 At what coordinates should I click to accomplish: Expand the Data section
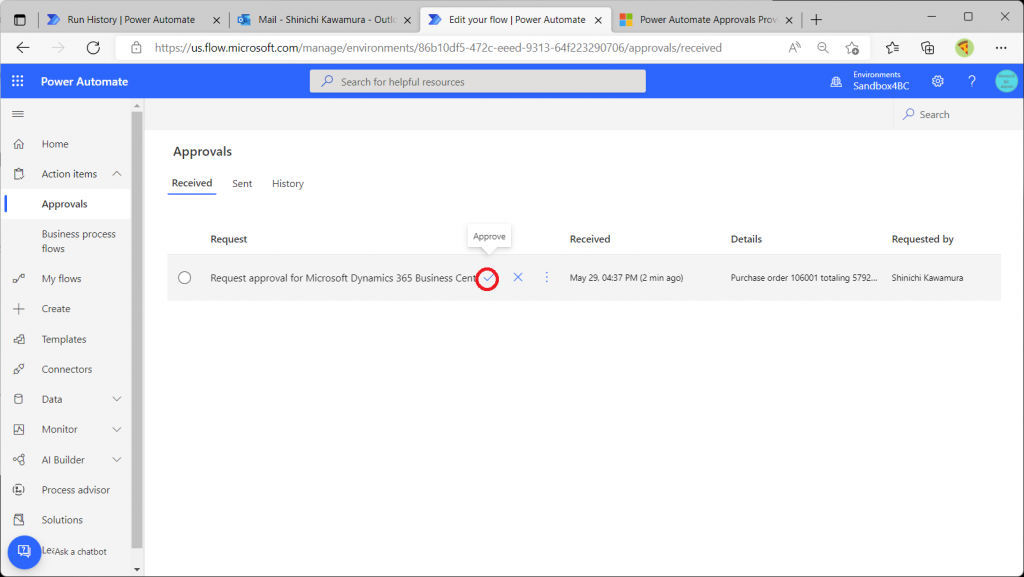(x=117, y=399)
